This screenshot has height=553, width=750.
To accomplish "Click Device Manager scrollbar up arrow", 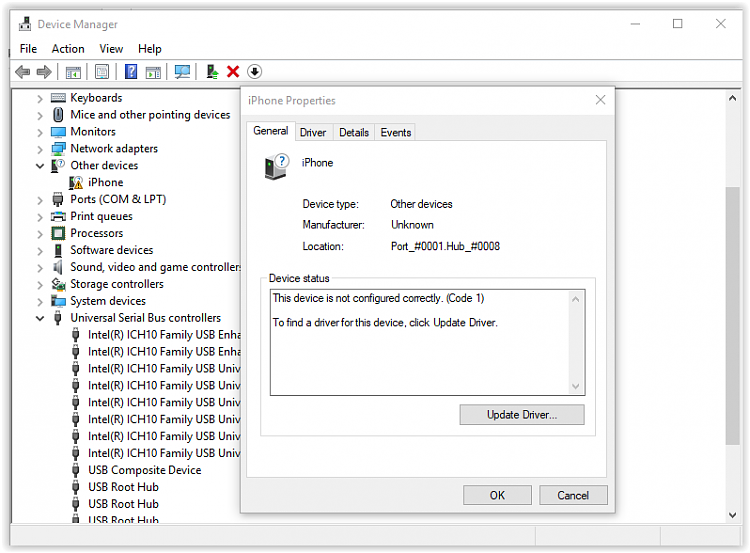I will click(x=732, y=98).
